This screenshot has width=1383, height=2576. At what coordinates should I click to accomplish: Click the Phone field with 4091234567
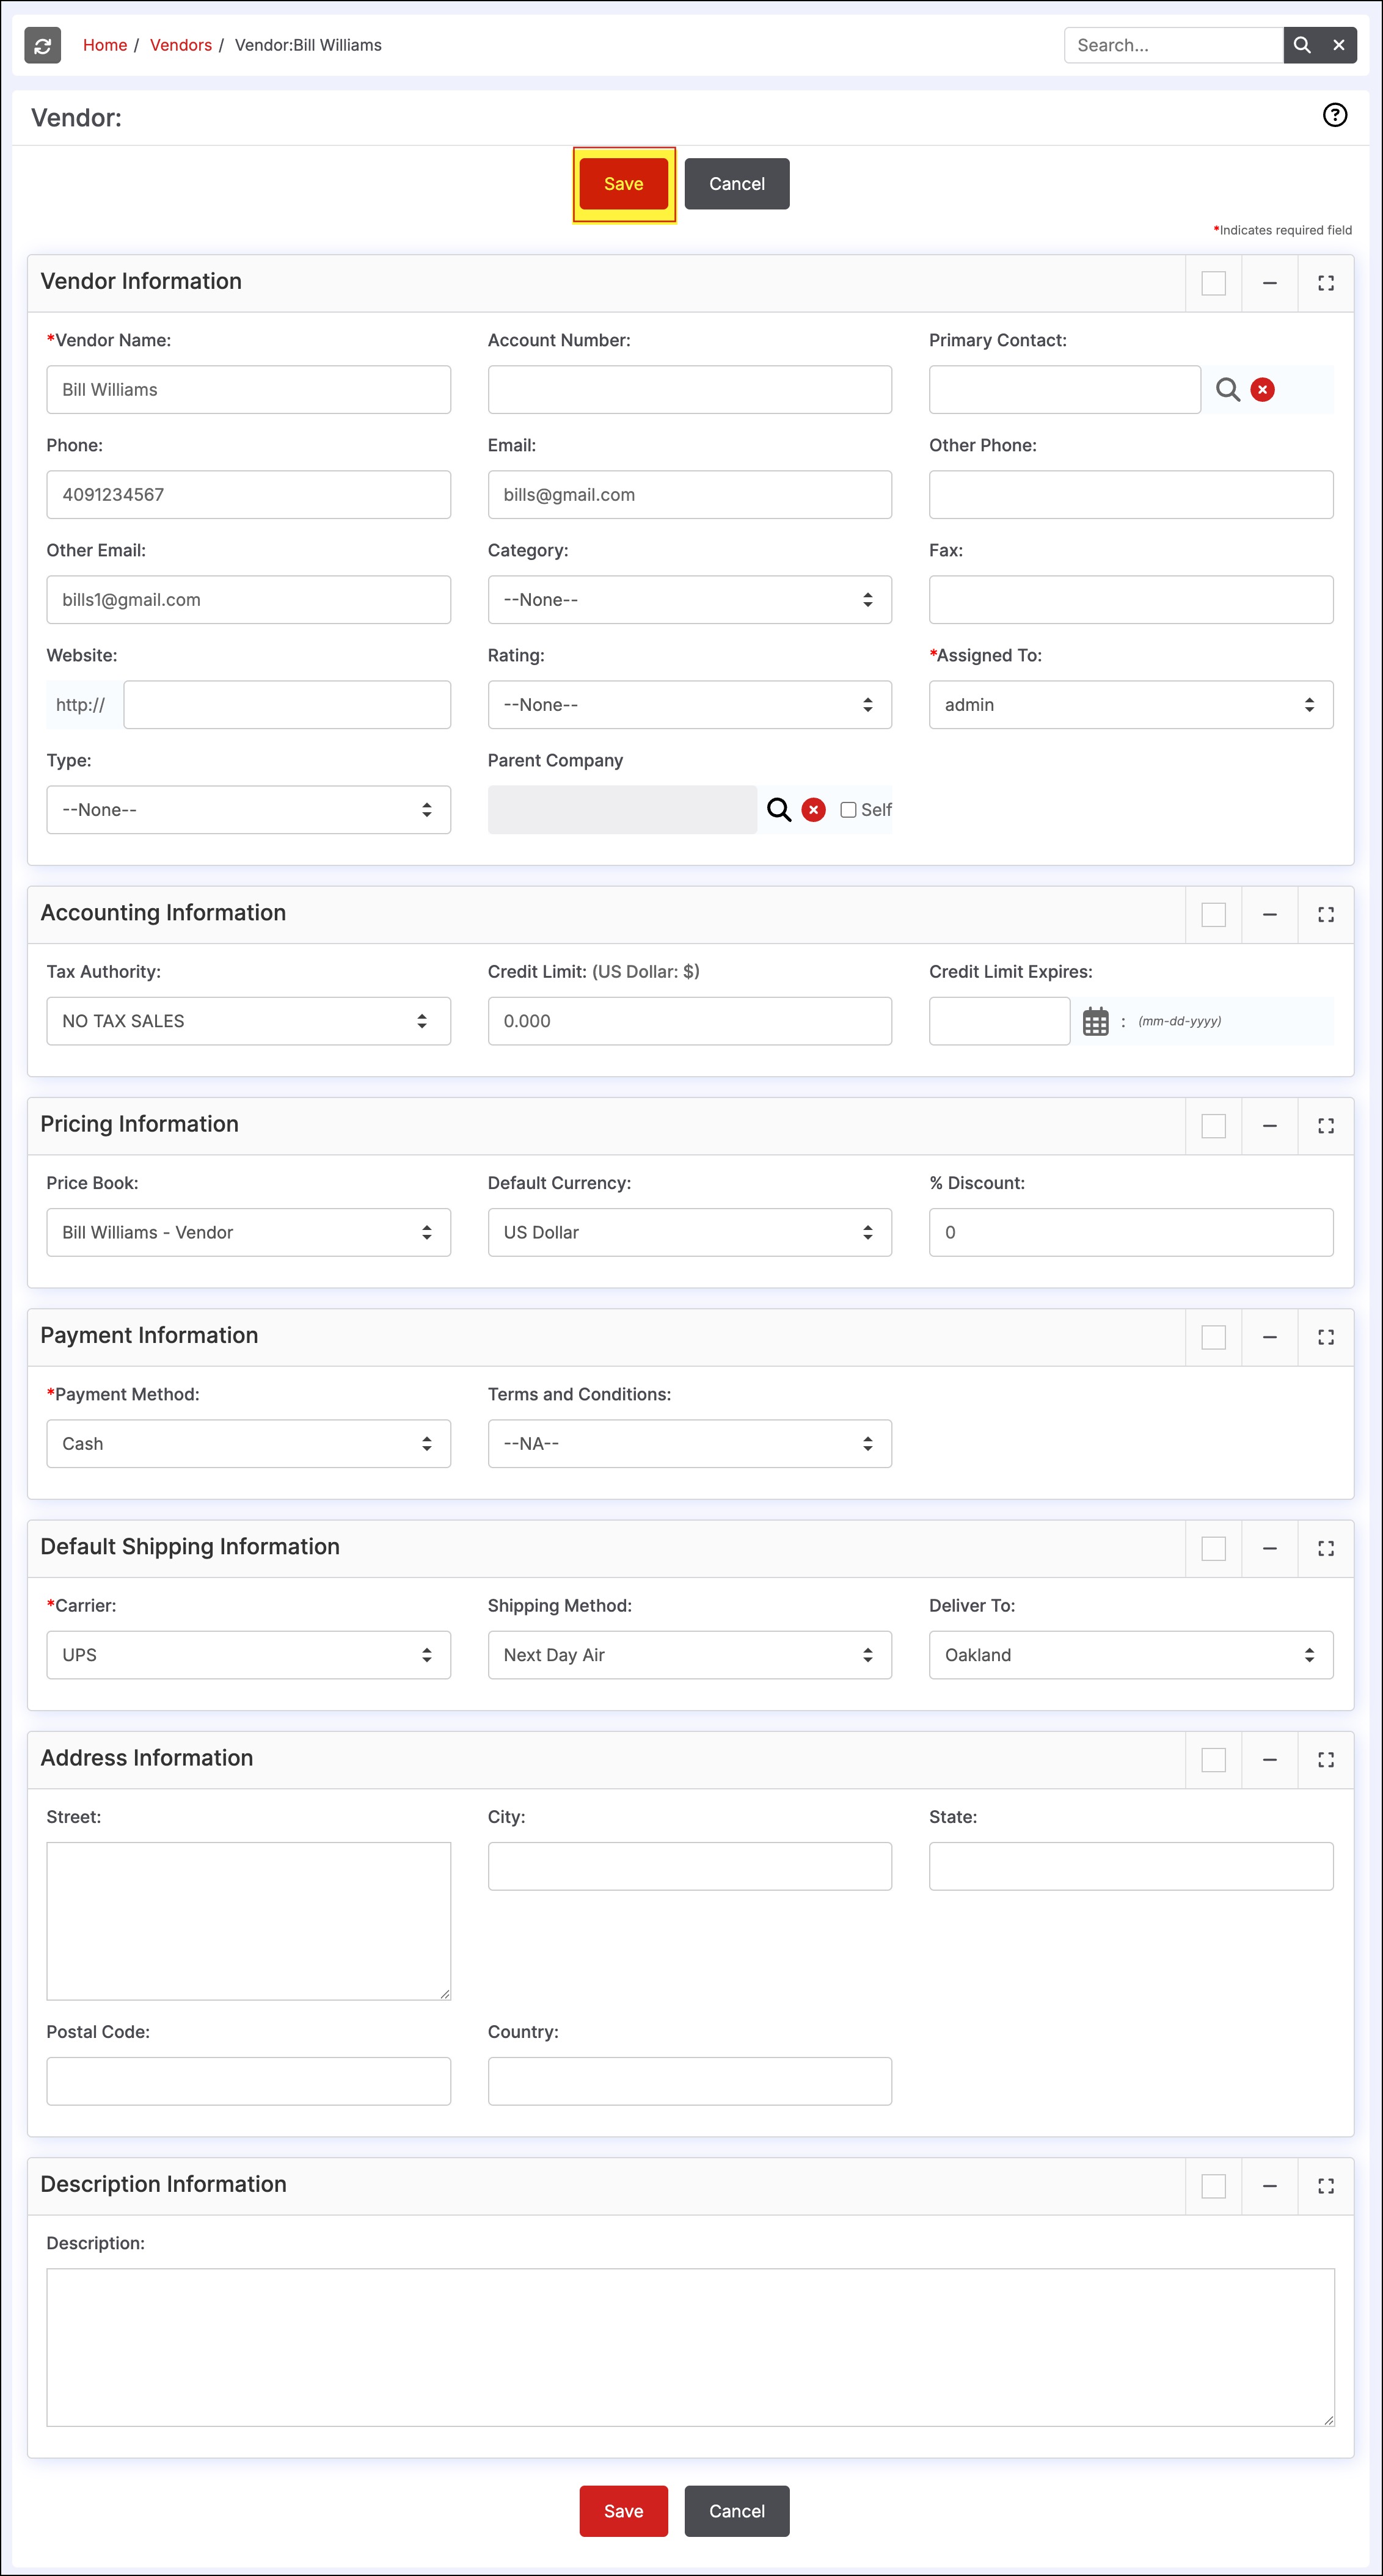tap(248, 495)
